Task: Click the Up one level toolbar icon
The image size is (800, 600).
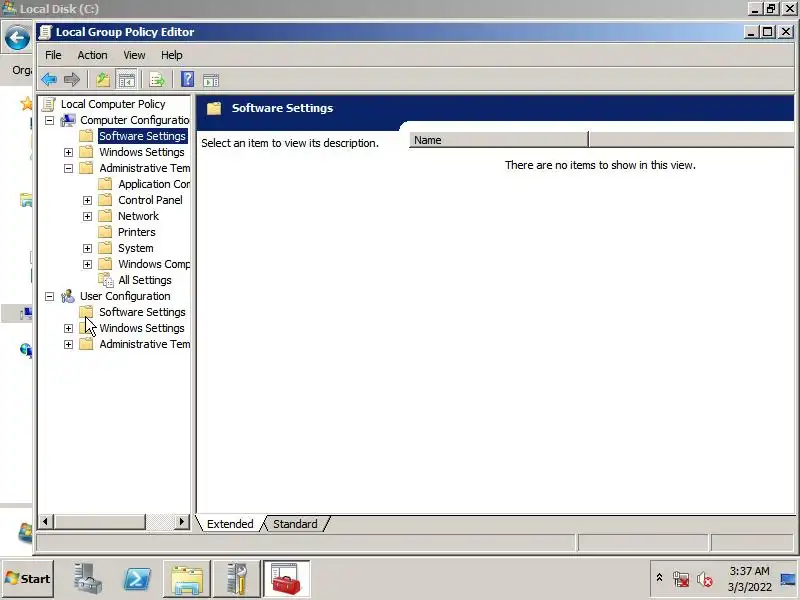Action: pyautogui.click(x=103, y=80)
